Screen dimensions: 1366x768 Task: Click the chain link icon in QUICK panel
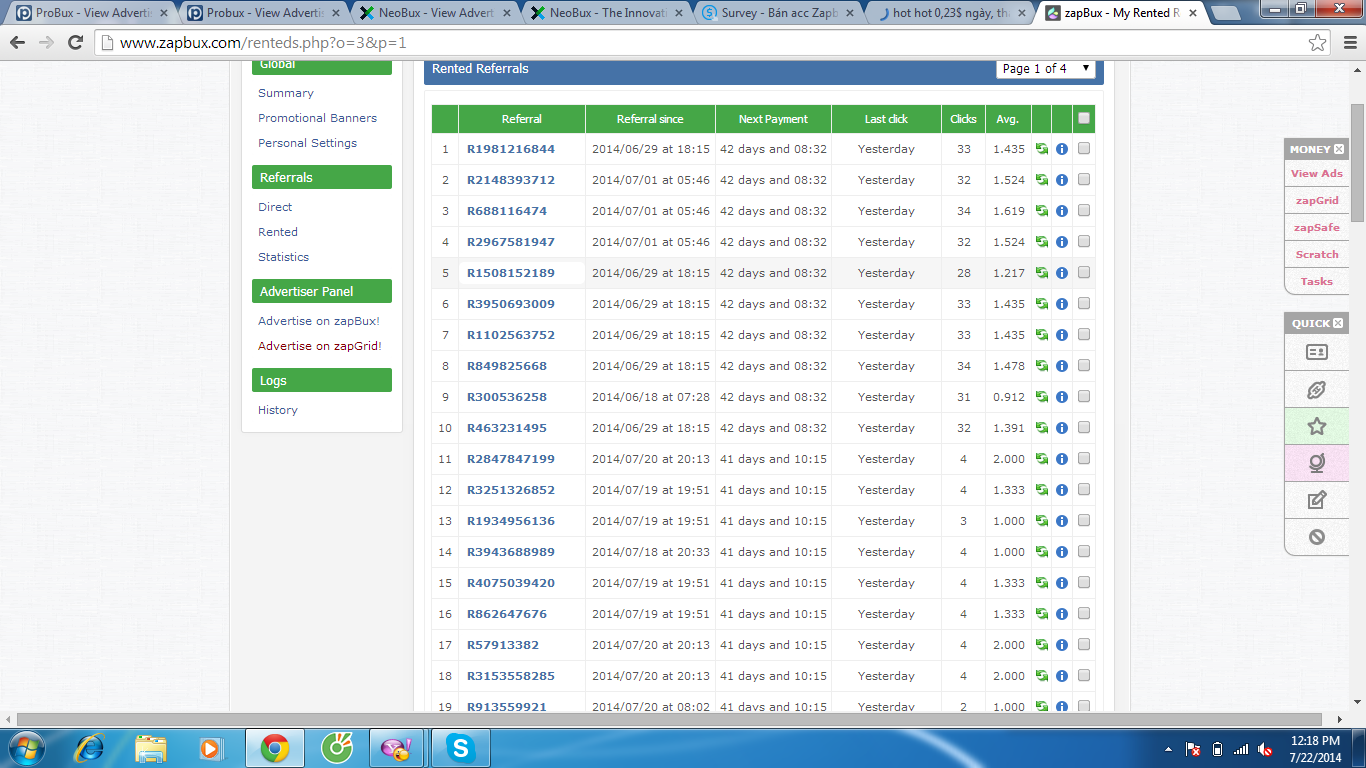1317,390
